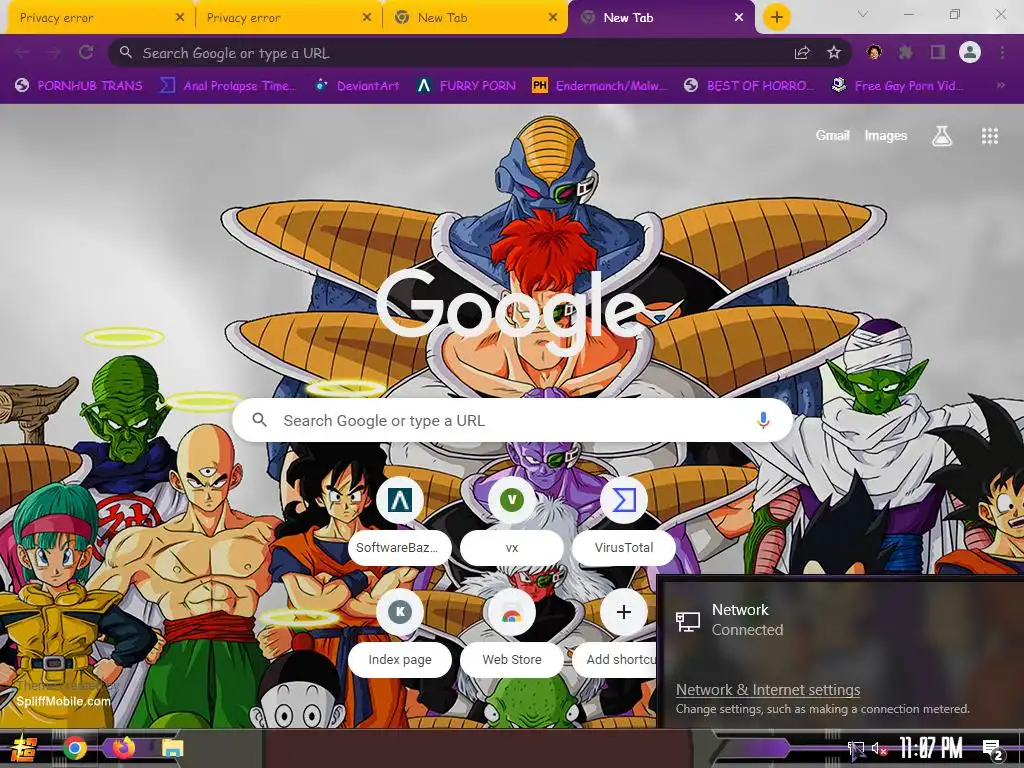Open the Web Store shortcut
This screenshot has width=1024, height=768.
[x=512, y=633]
